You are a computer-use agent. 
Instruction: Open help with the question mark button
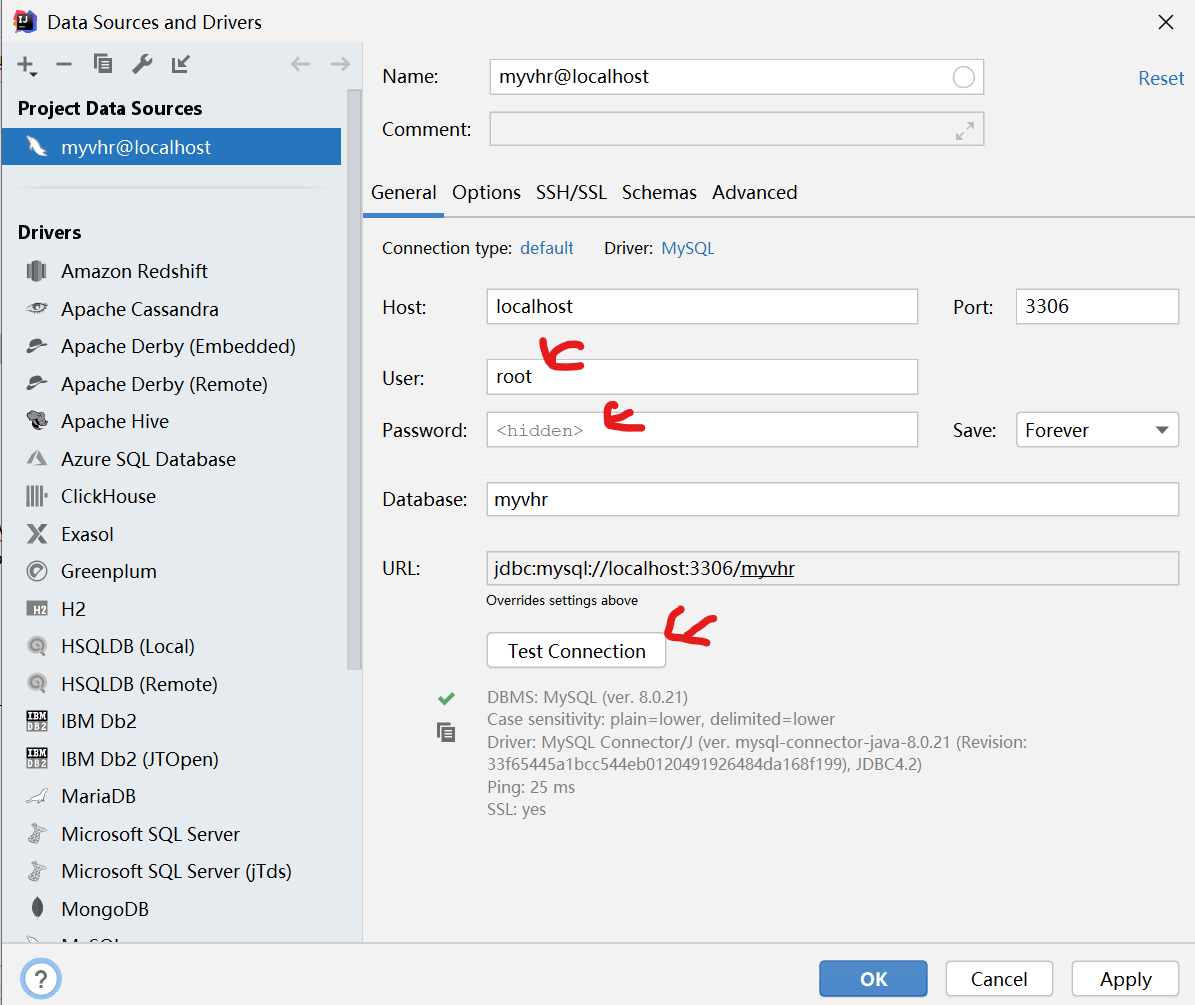pos(41,979)
